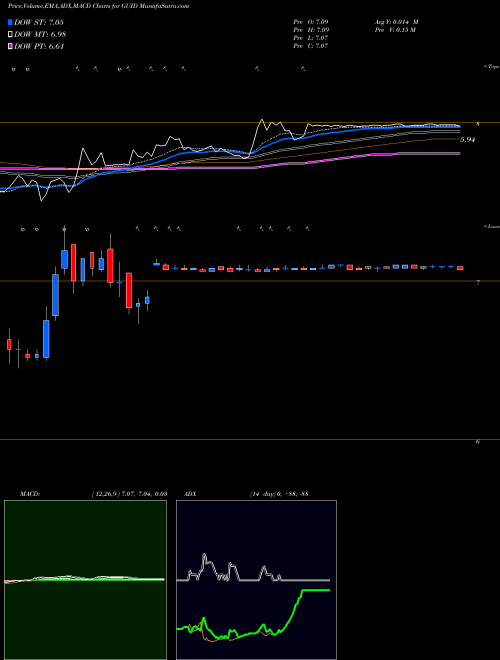
Task: Click the 5.94 price label
Action: coord(467,140)
